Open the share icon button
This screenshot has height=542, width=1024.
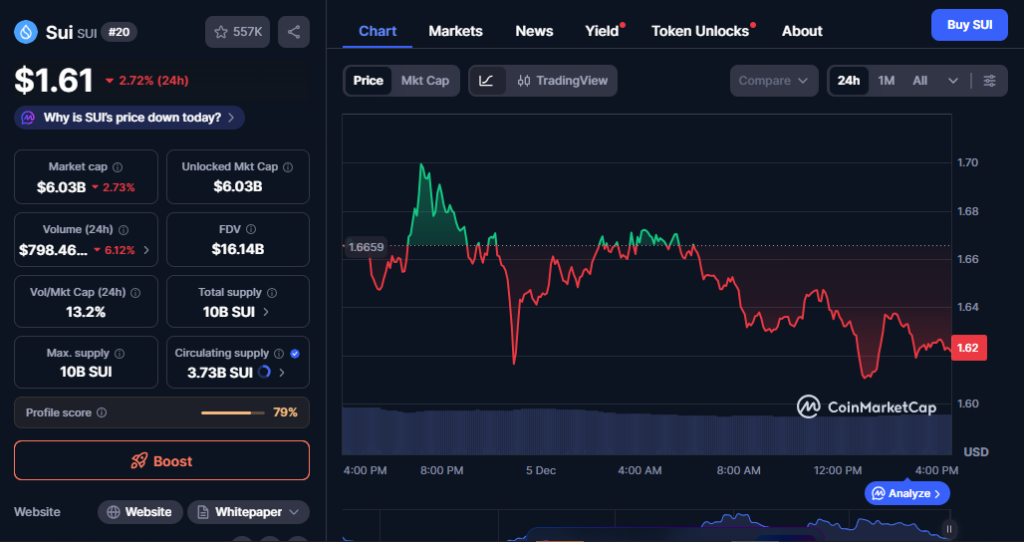click(x=294, y=32)
